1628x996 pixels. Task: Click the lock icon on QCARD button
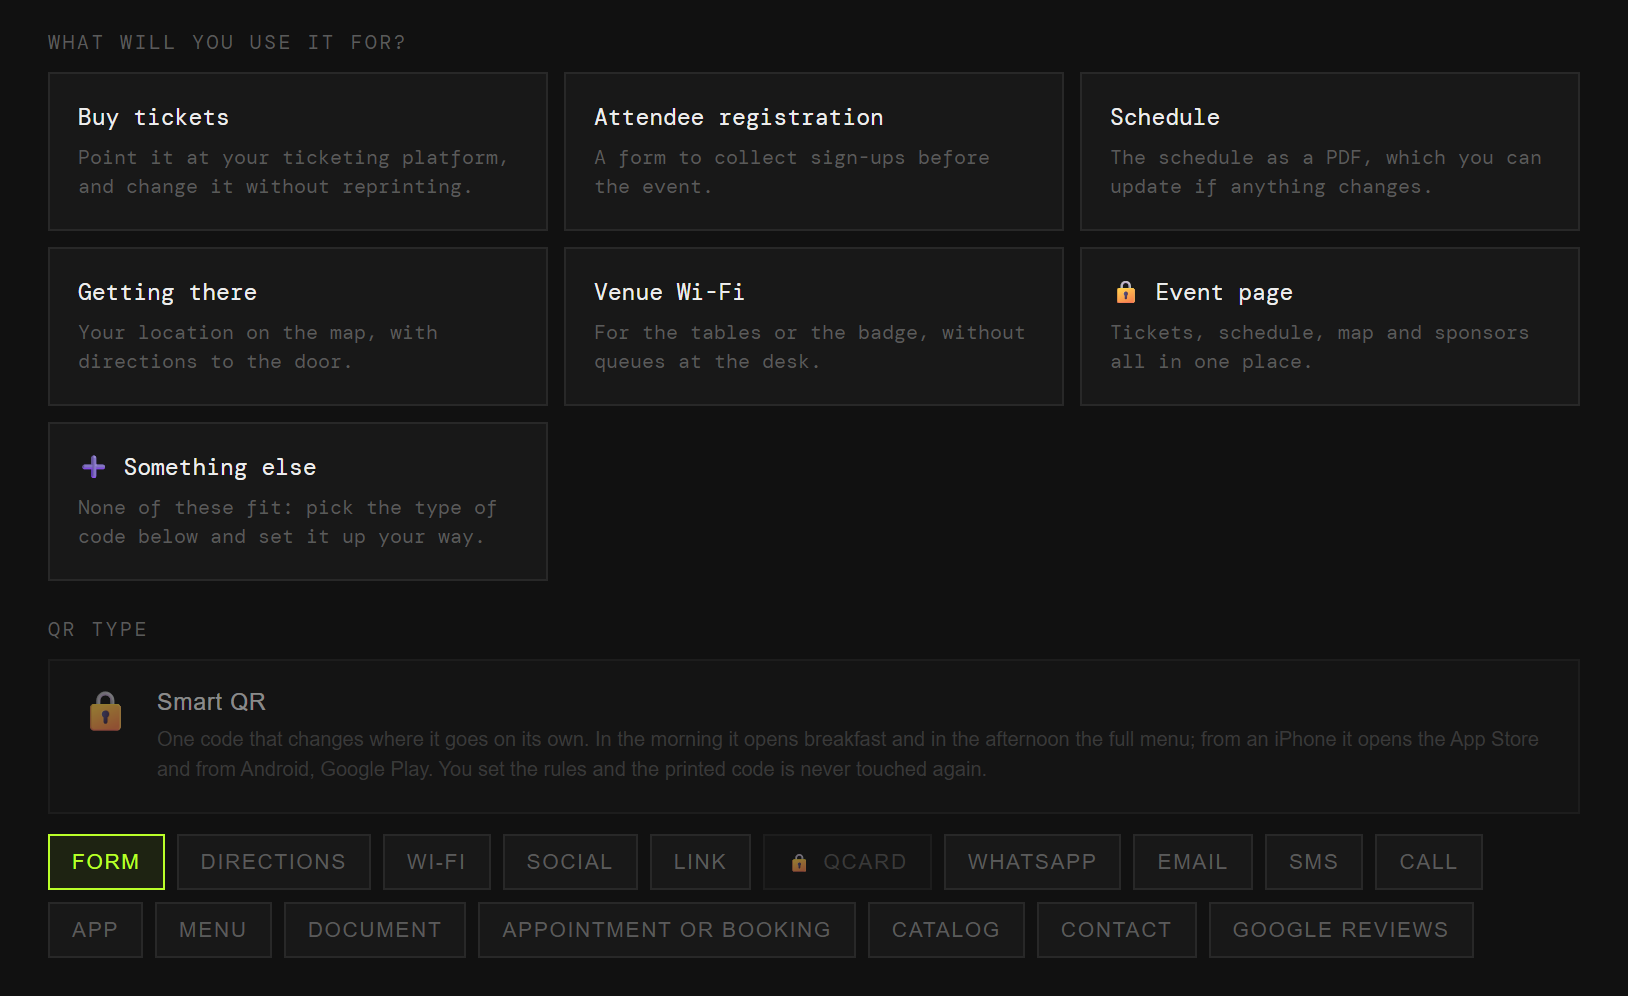click(799, 862)
